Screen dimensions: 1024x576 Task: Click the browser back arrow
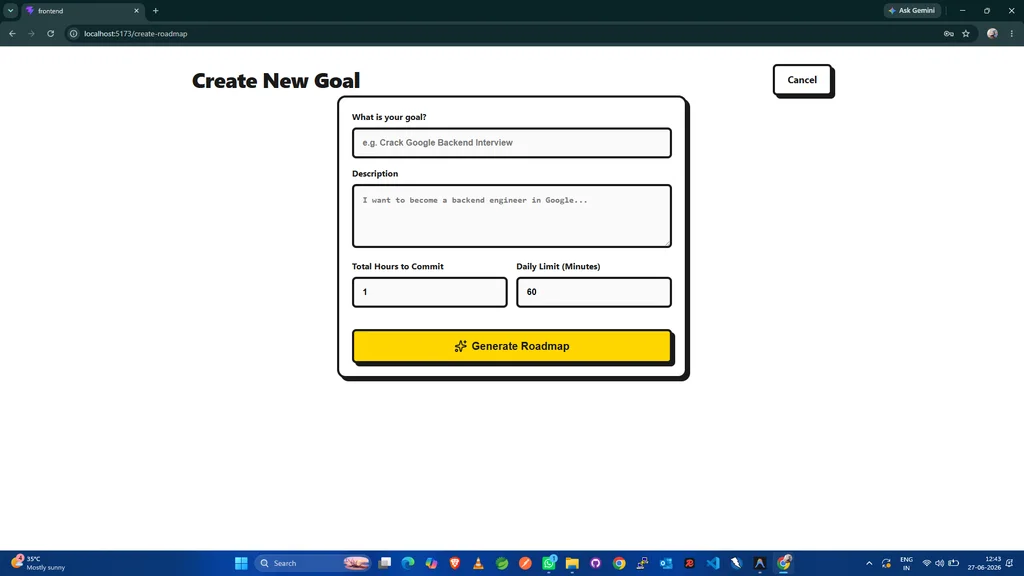click(12, 33)
